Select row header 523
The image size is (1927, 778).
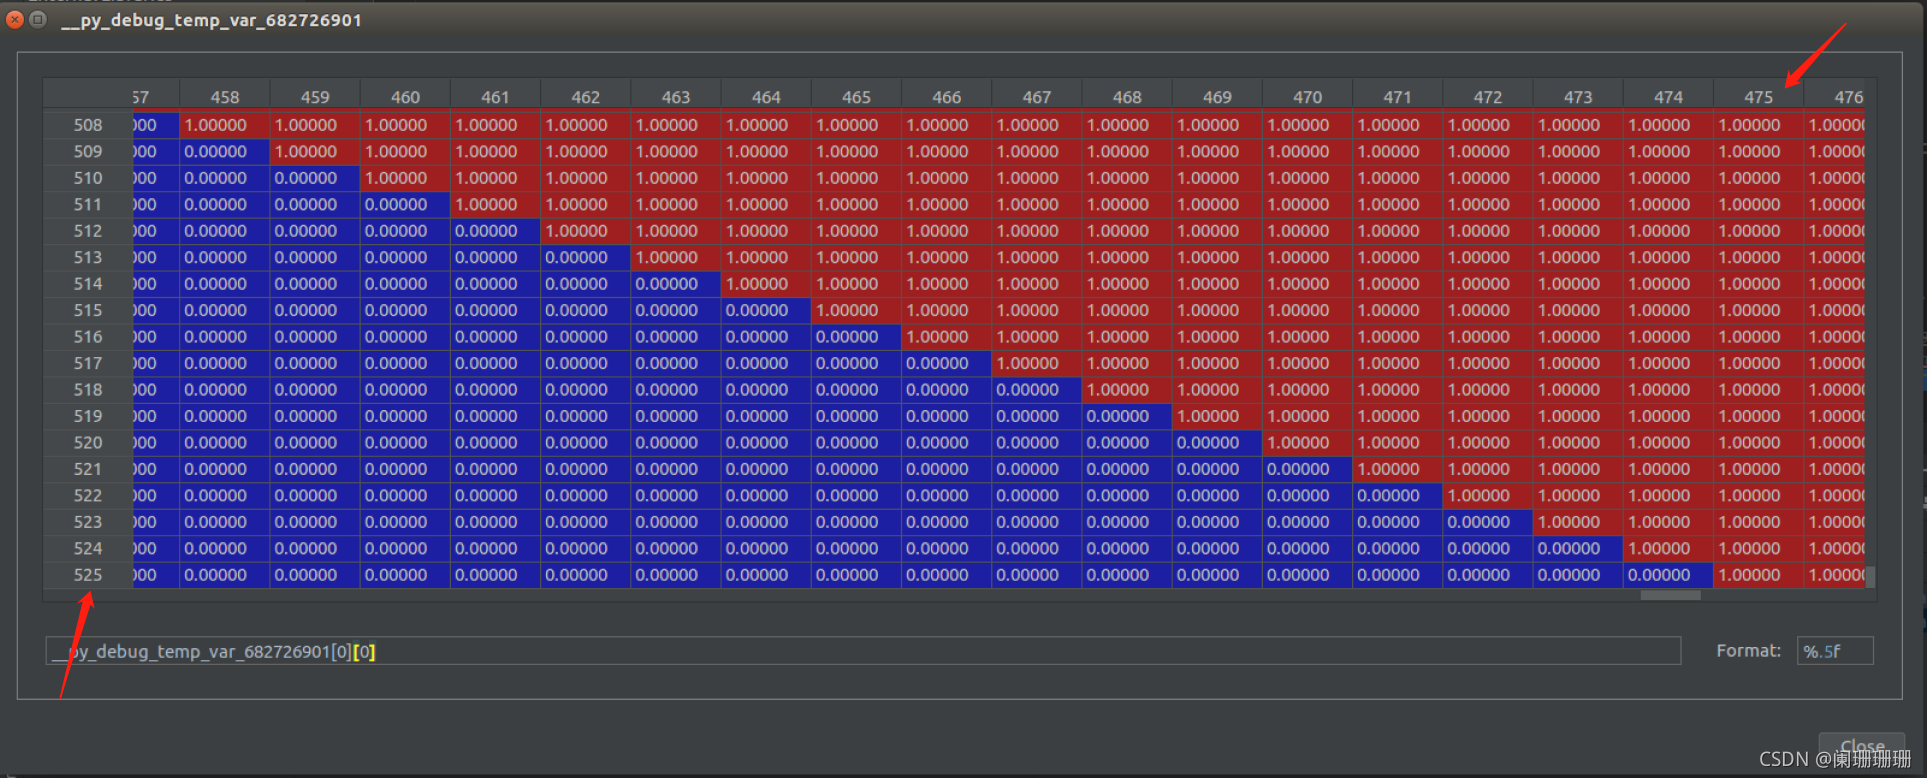(88, 522)
